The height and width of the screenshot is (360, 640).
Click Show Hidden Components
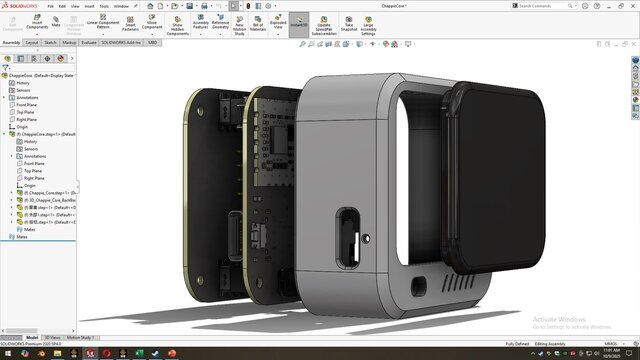[178, 26]
